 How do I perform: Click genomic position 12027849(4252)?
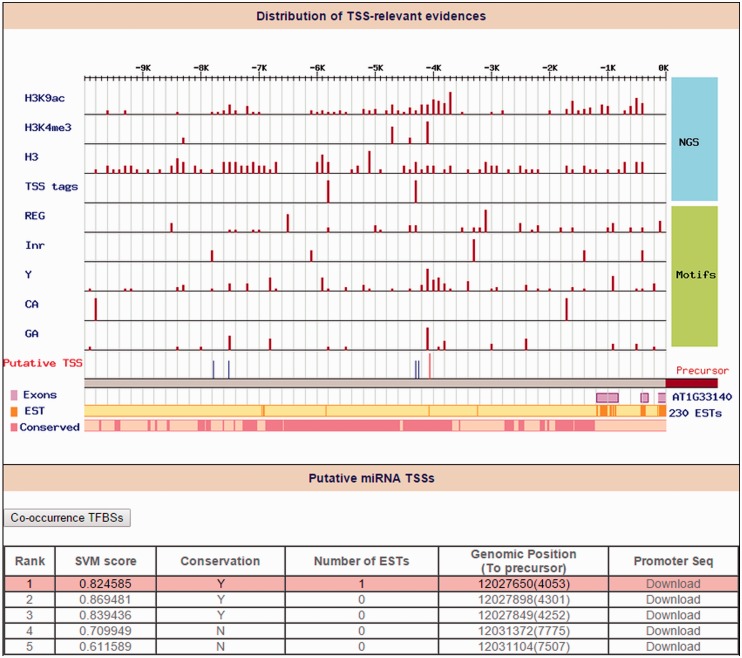click(524, 615)
